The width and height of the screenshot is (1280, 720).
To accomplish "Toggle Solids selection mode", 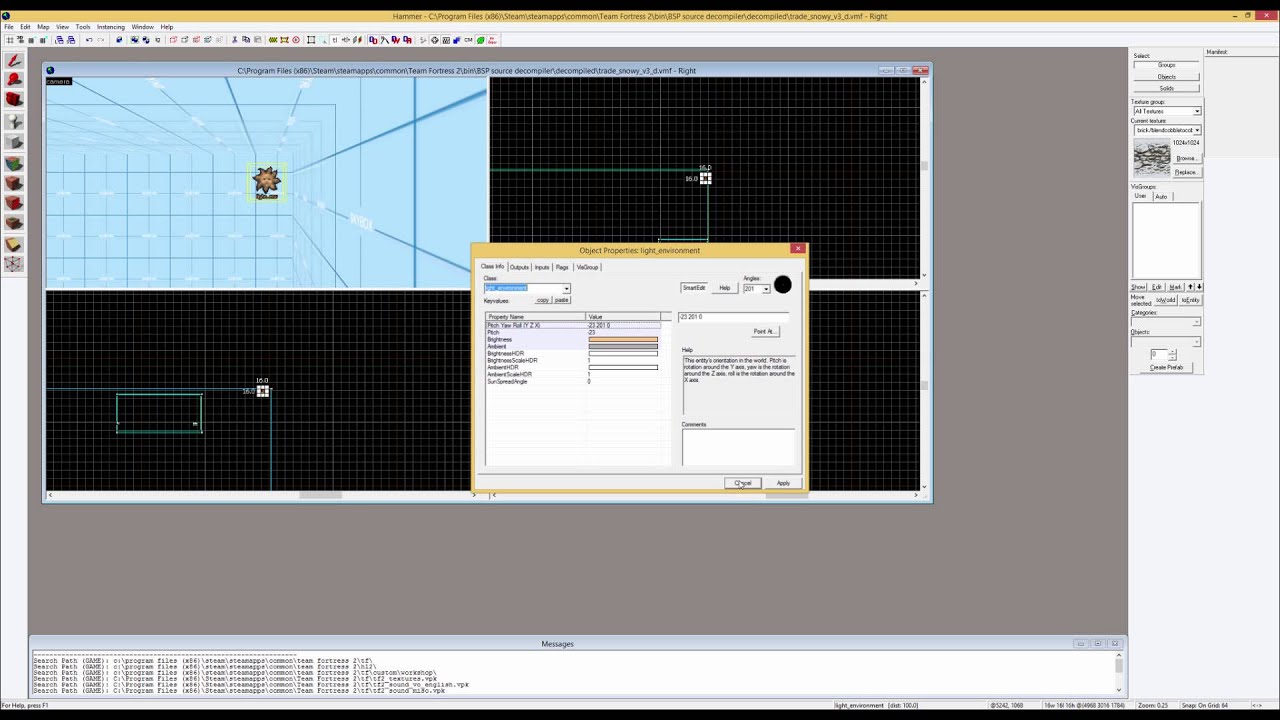I will coord(1166,88).
